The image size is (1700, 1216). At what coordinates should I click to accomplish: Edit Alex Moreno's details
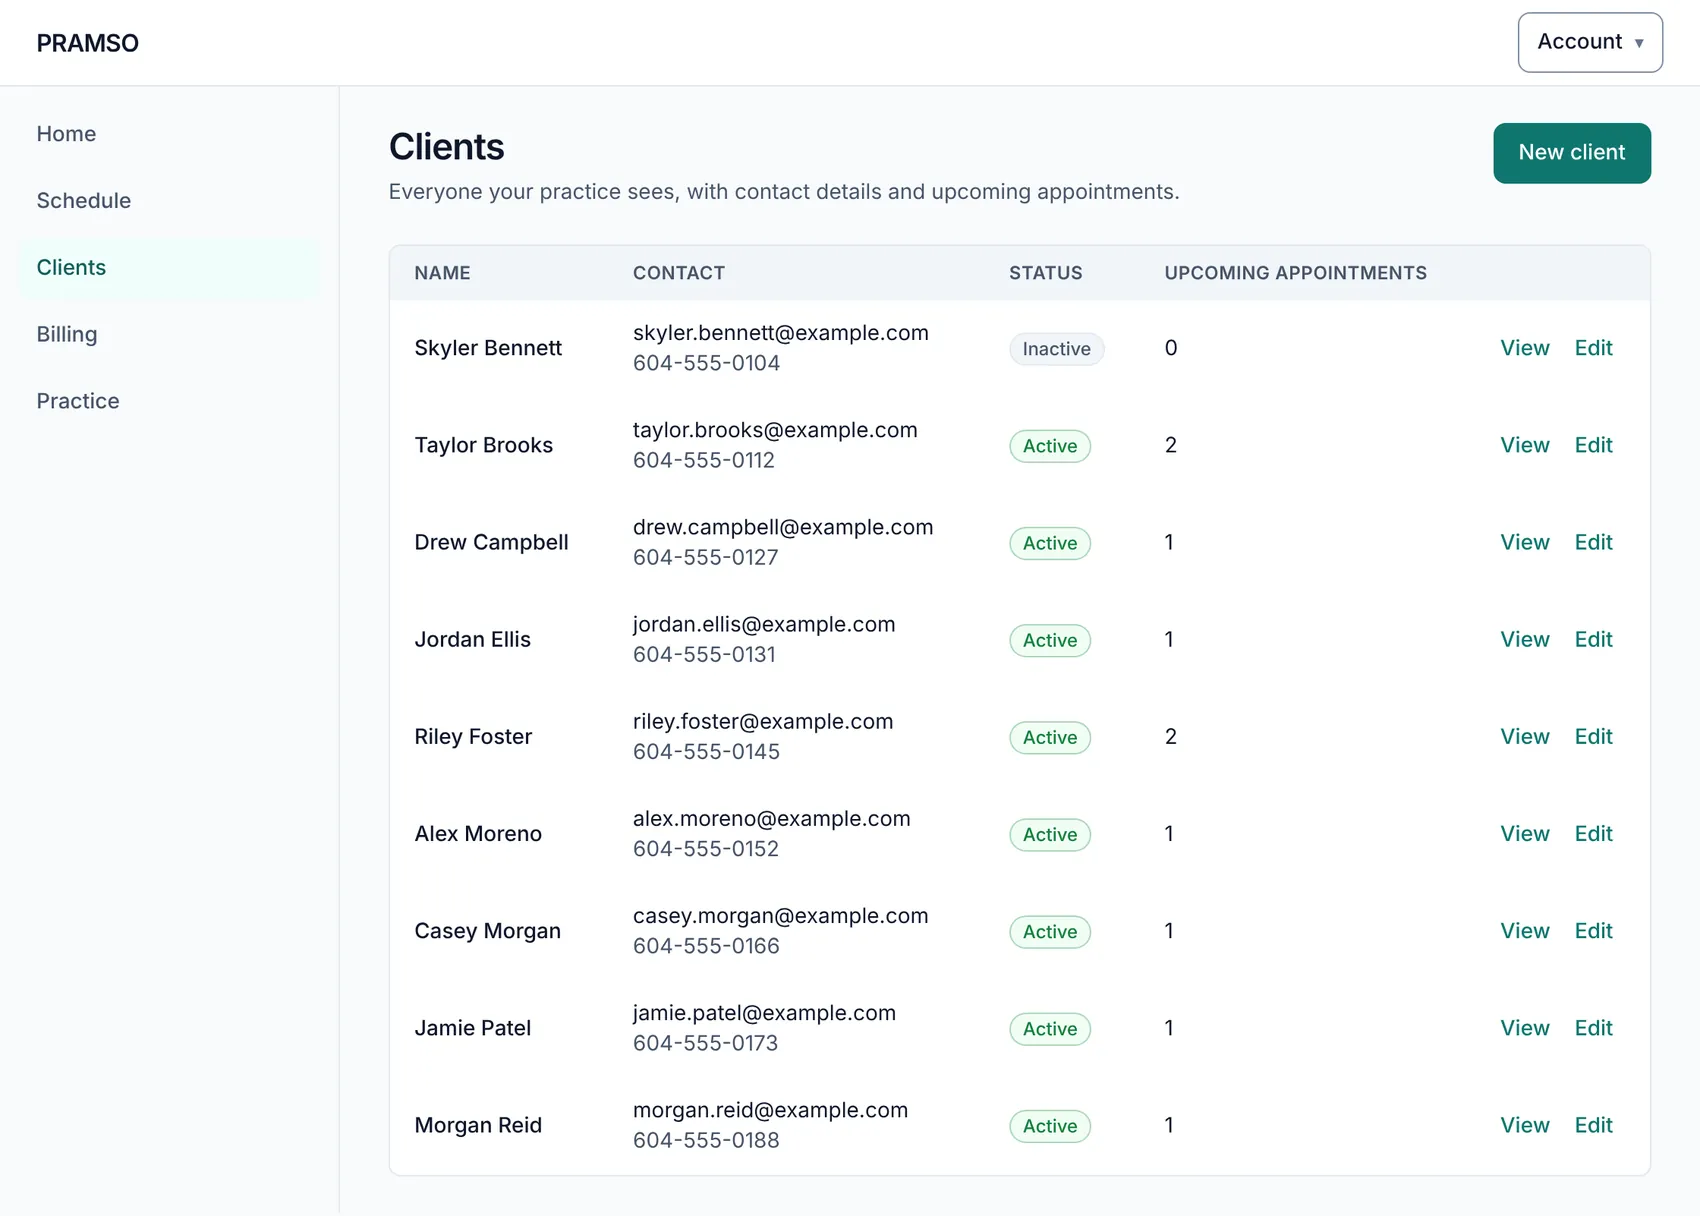1594,833
